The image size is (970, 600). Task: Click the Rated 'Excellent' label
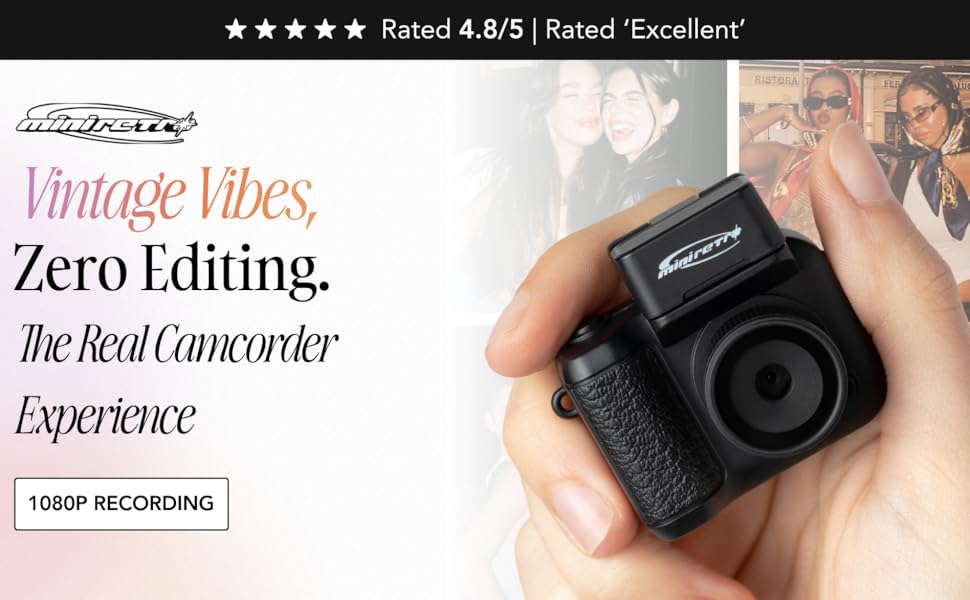645,29
